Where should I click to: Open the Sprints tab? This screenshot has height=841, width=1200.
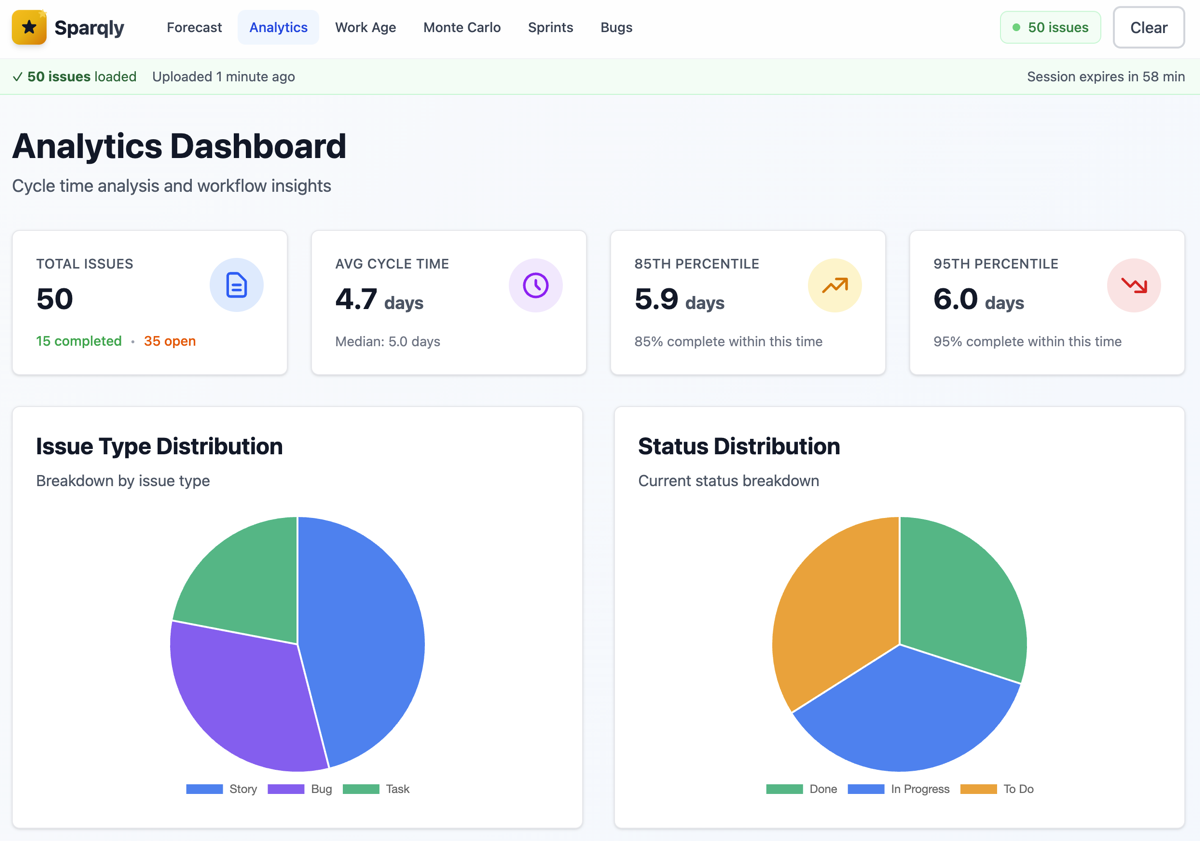pyautogui.click(x=550, y=28)
